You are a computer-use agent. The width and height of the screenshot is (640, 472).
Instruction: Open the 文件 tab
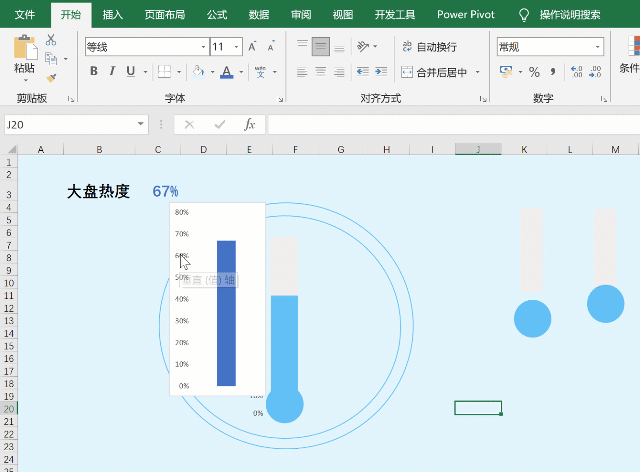coord(25,15)
